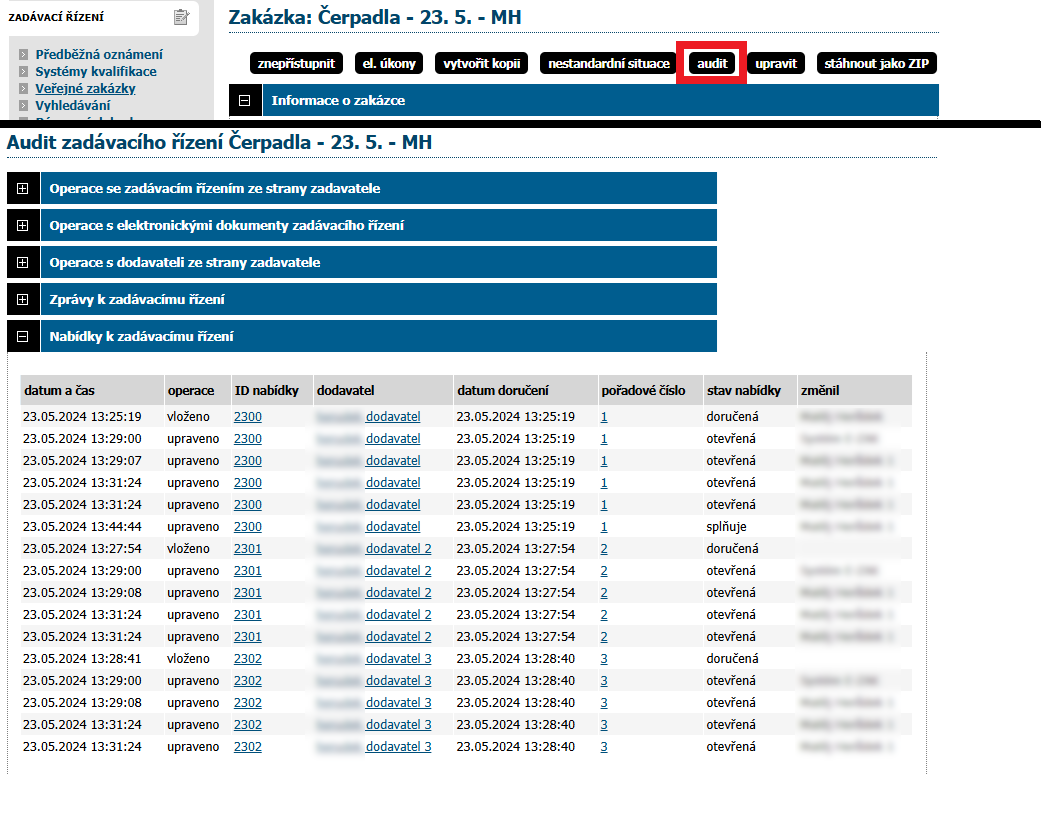Viewport: 1041px width, 813px height.
Task: Download the tender via stáhnout jako ZIP
Action: [x=876, y=64]
